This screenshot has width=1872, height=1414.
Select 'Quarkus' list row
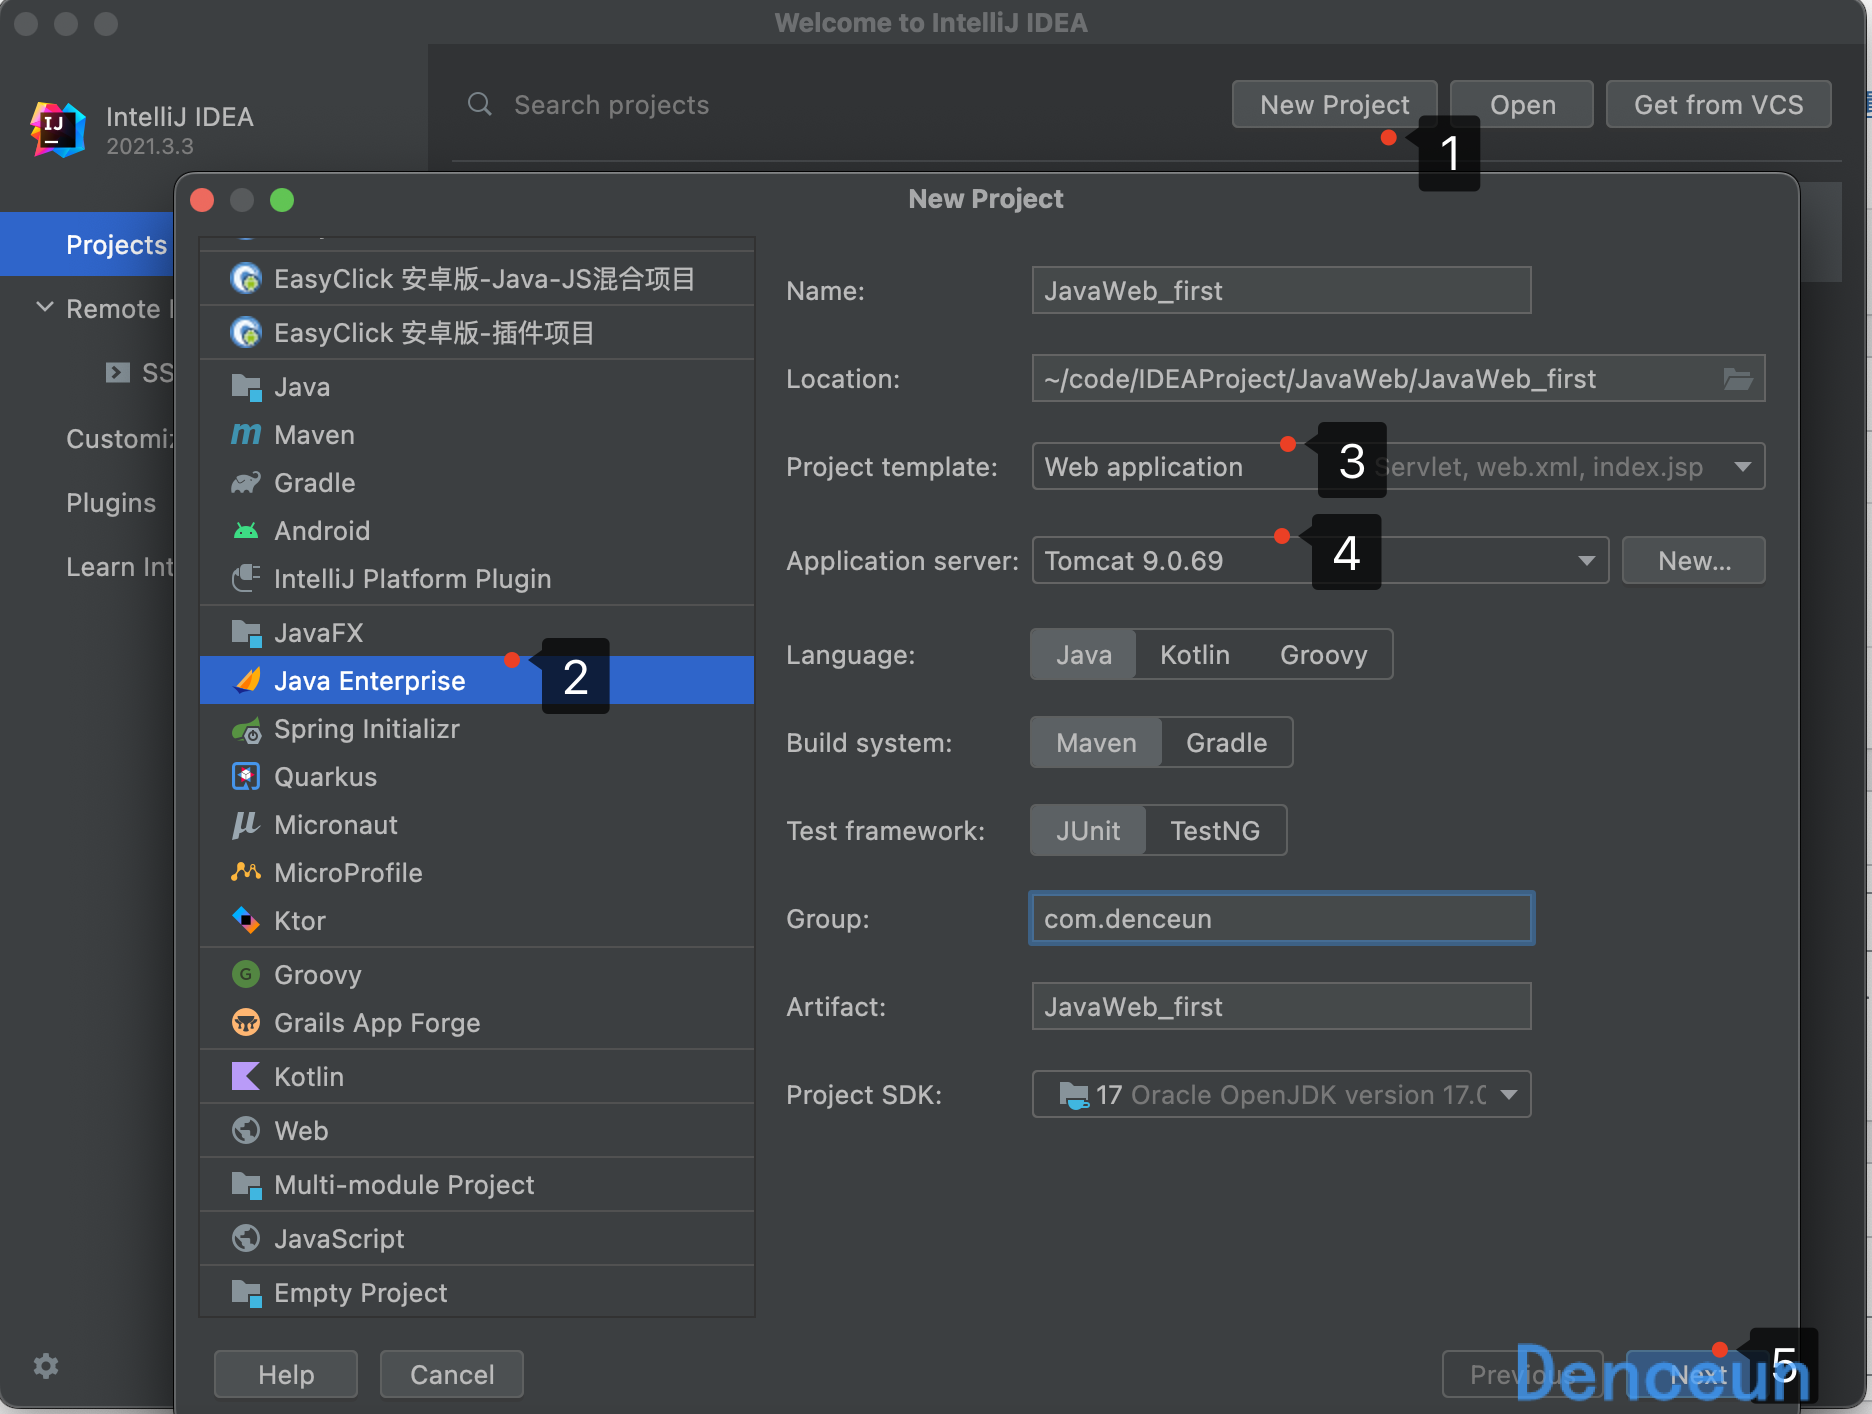tap(477, 776)
